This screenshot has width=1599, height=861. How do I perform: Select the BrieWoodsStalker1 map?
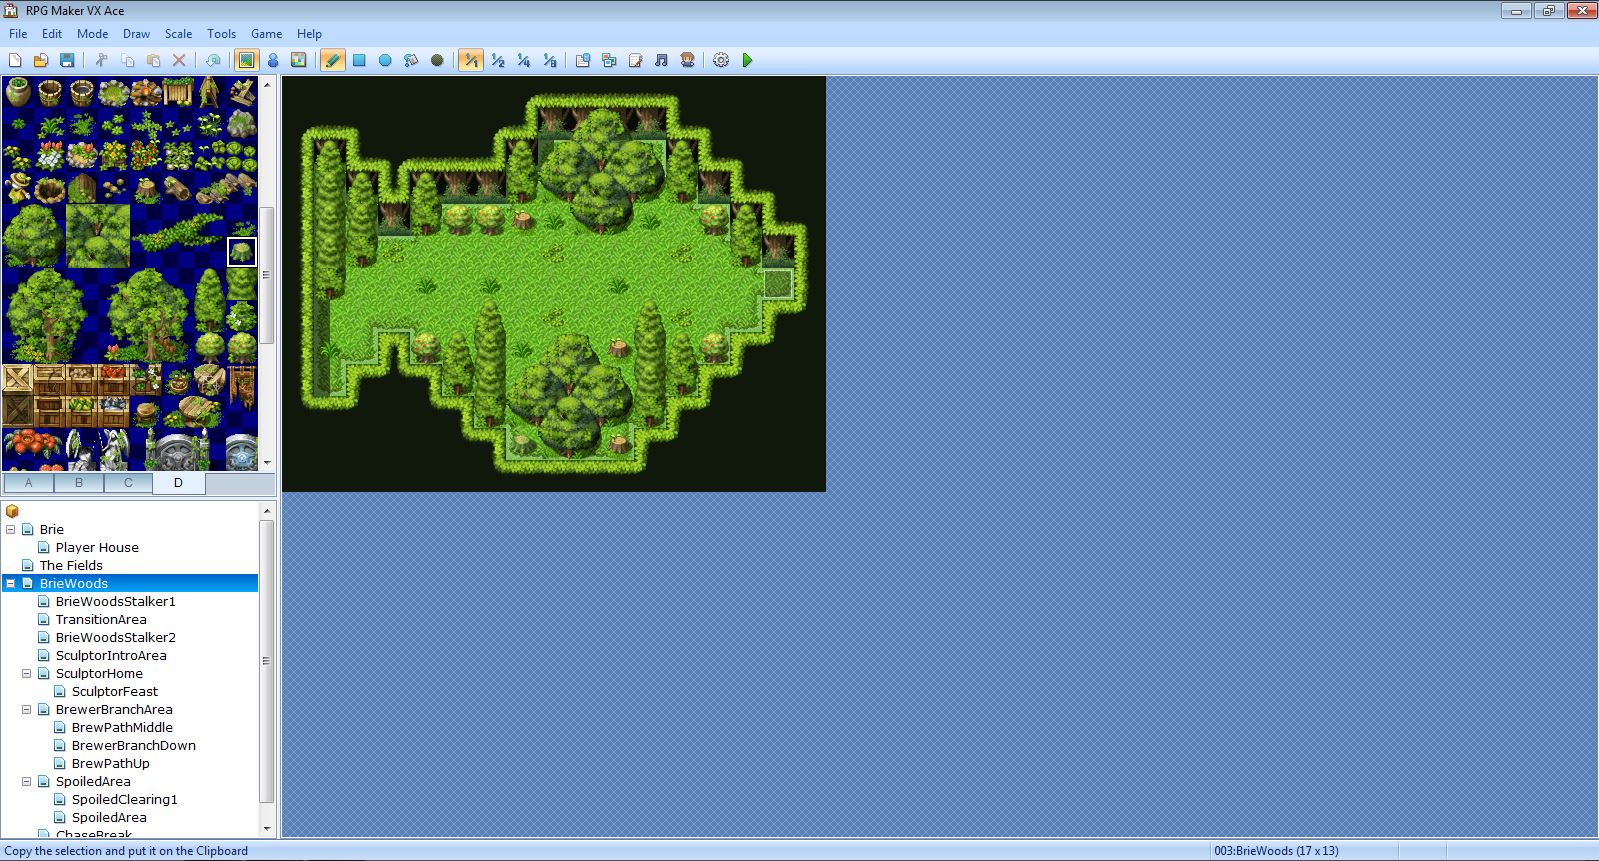[x=115, y=601]
